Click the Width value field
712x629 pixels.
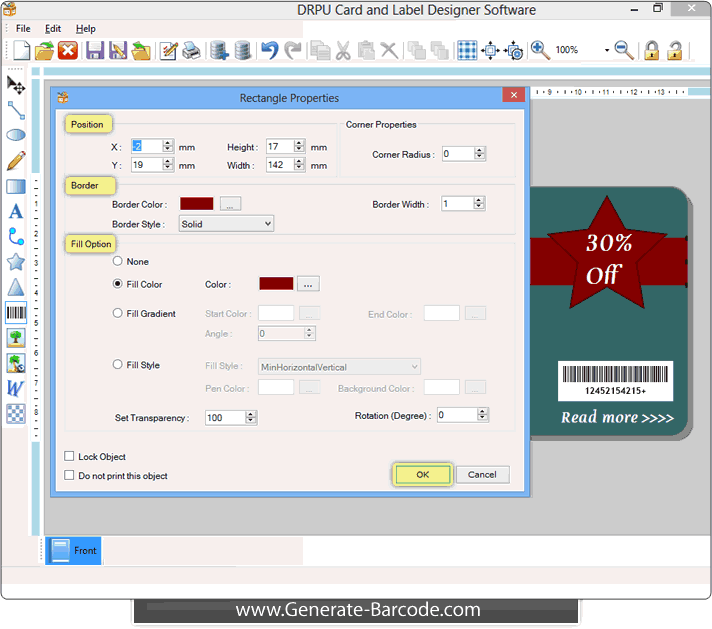click(280, 164)
